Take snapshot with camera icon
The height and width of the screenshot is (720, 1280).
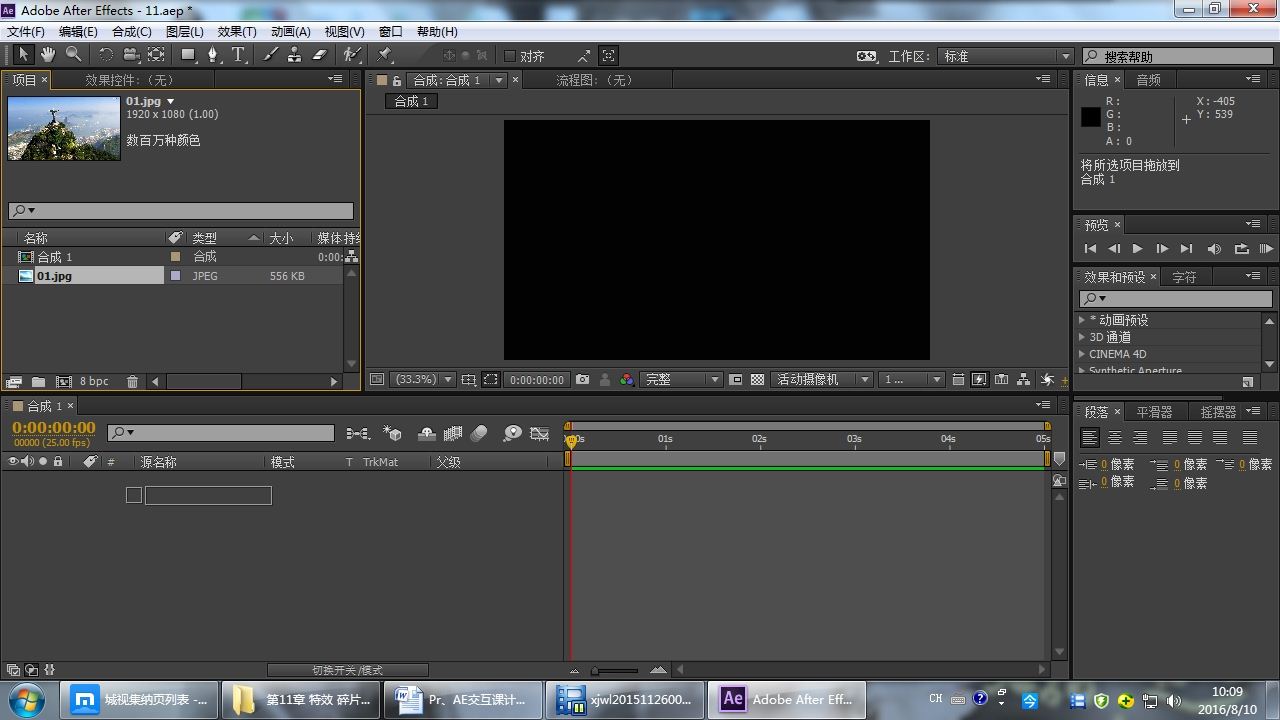tap(582, 380)
